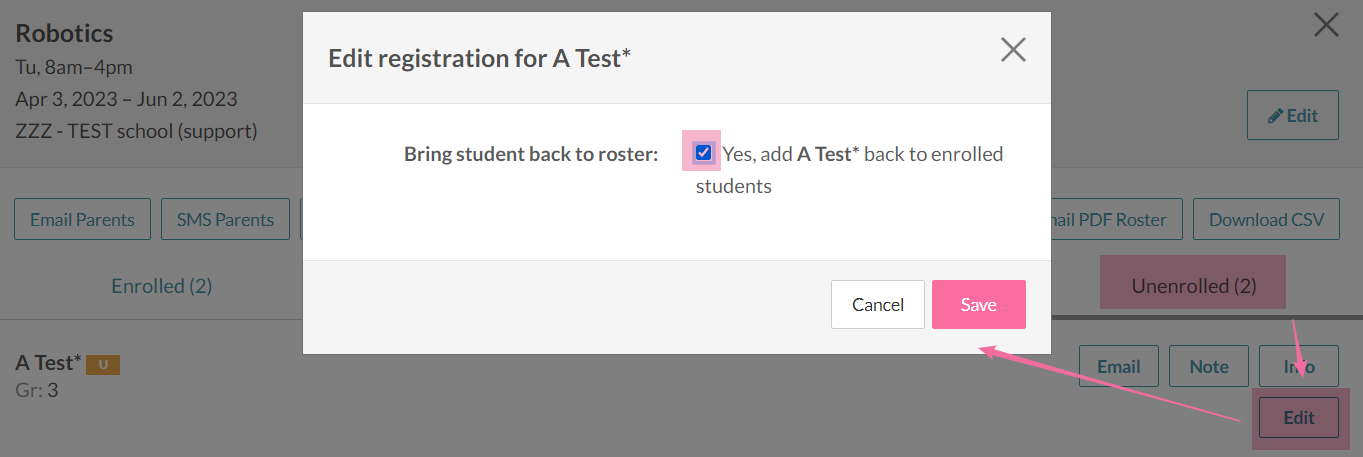Screen dimensions: 1363x457
Task: Open Info for student A Test*
Action: tap(1298, 366)
